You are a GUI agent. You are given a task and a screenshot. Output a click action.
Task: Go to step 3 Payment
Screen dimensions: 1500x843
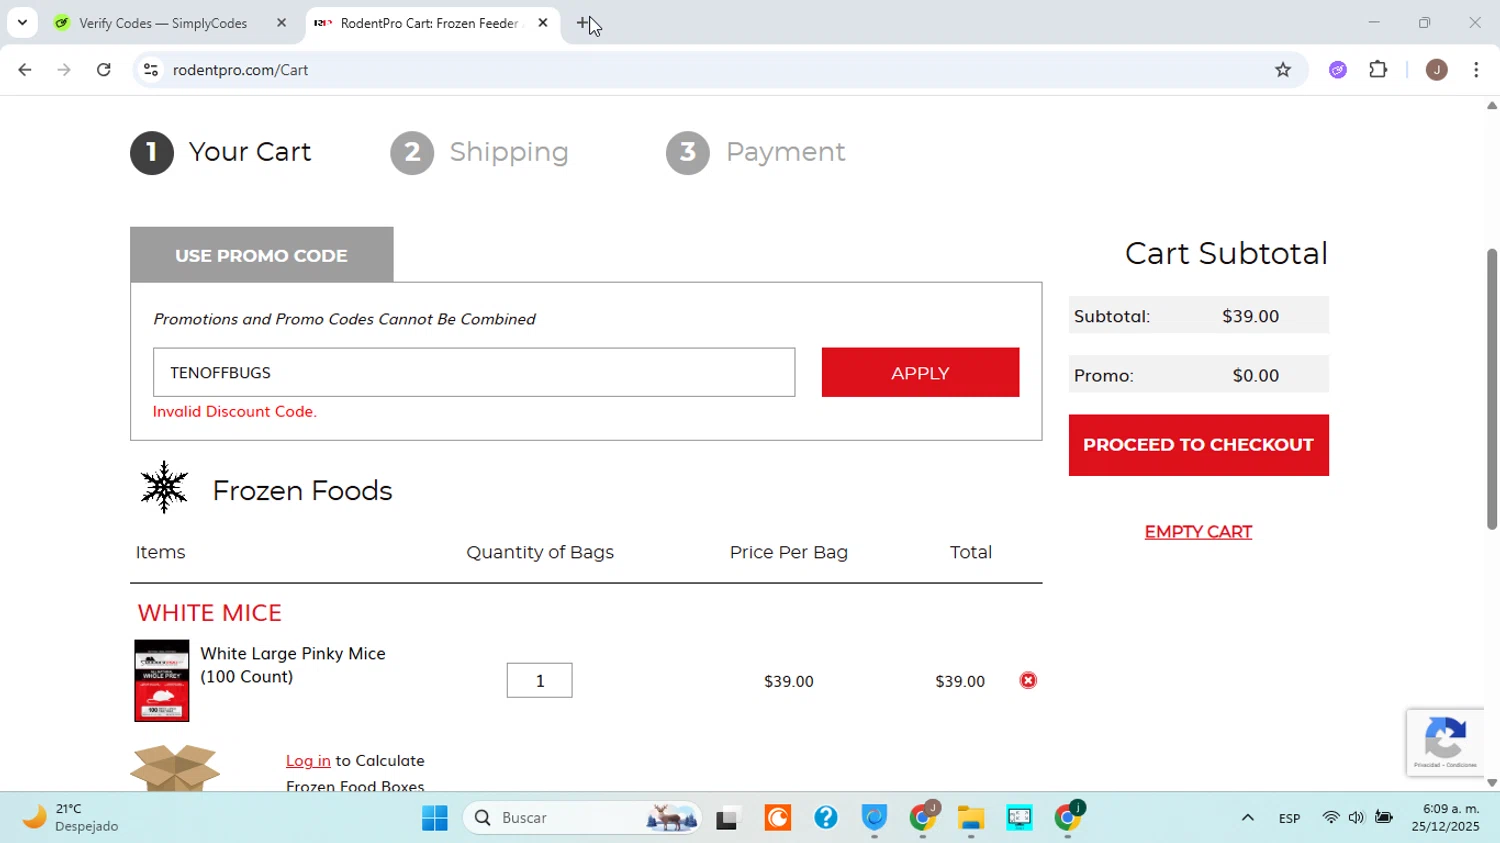pyautogui.click(x=756, y=152)
